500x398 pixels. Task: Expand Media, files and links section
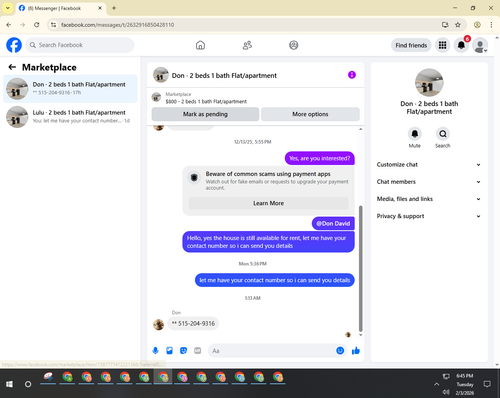(x=429, y=199)
